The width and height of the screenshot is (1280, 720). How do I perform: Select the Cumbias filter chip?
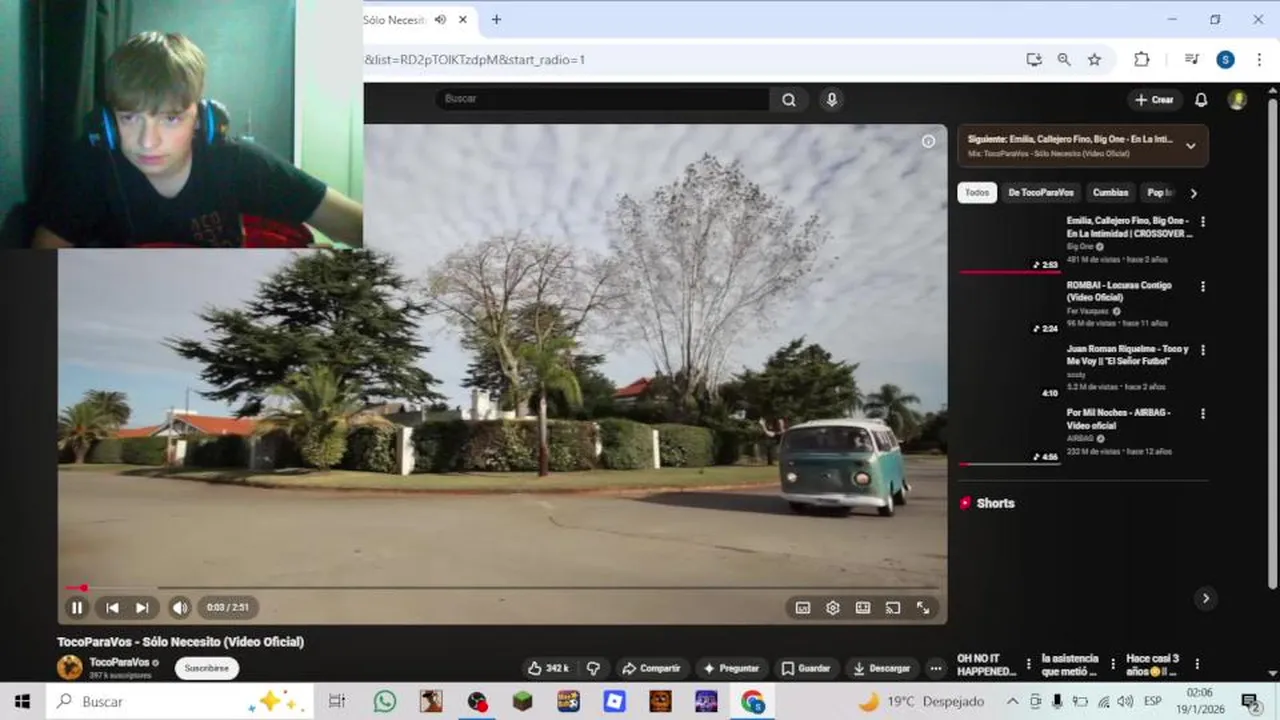pyautogui.click(x=1110, y=193)
